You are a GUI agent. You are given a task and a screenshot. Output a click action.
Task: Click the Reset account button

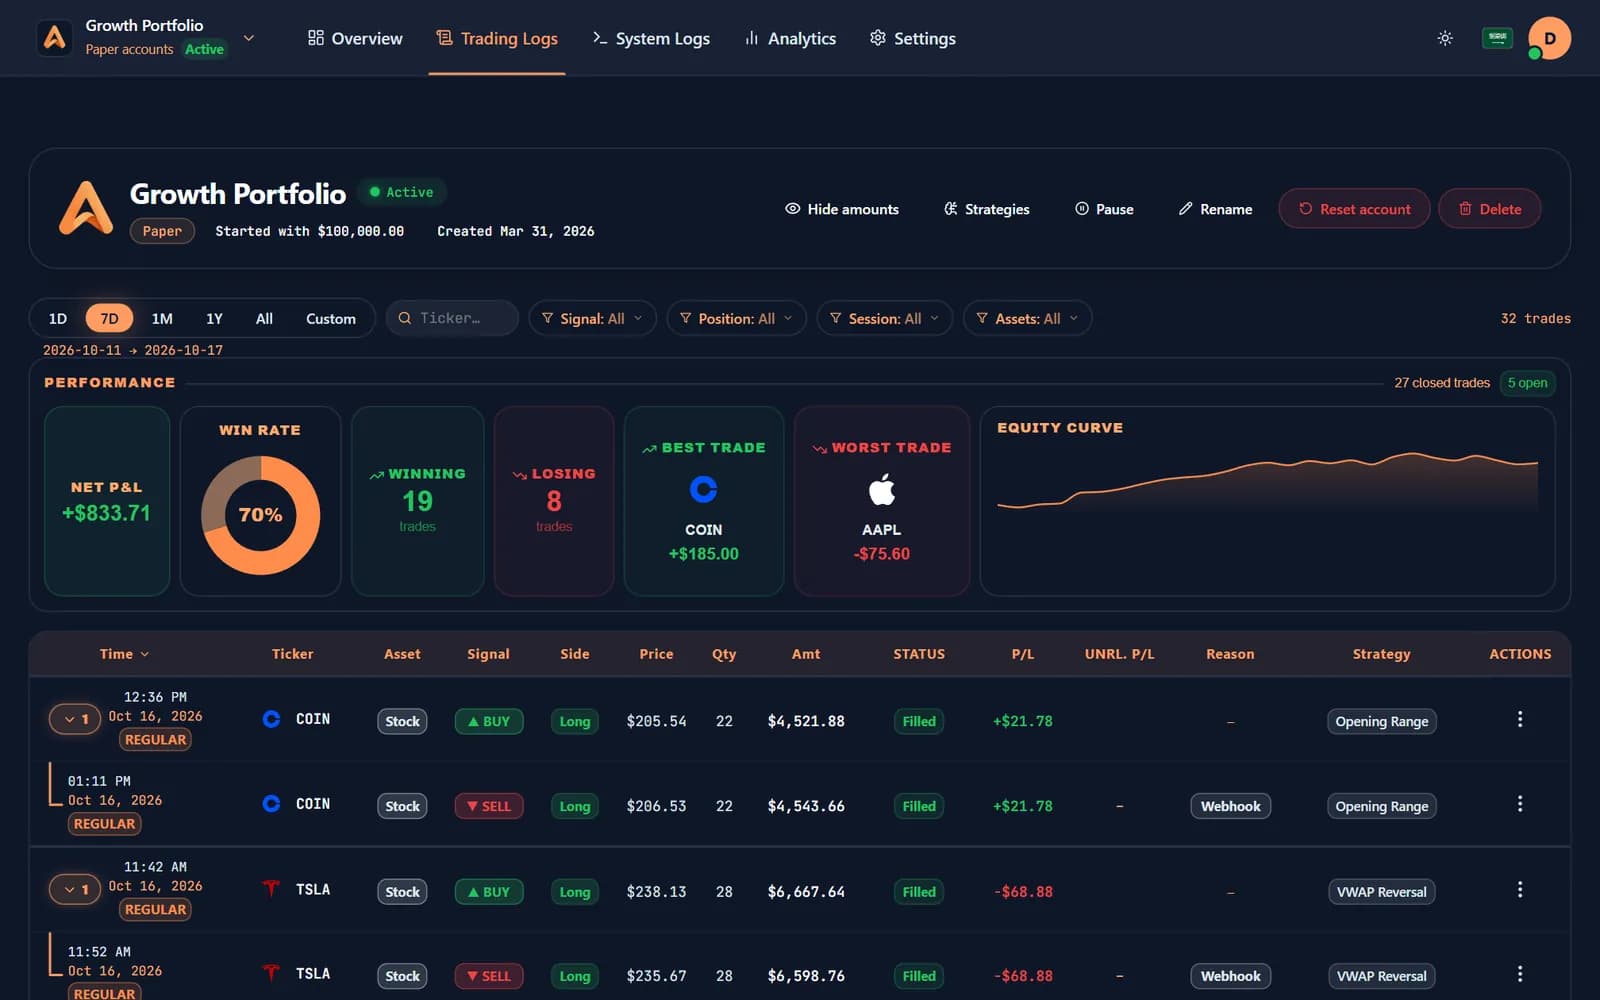point(1354,209)
